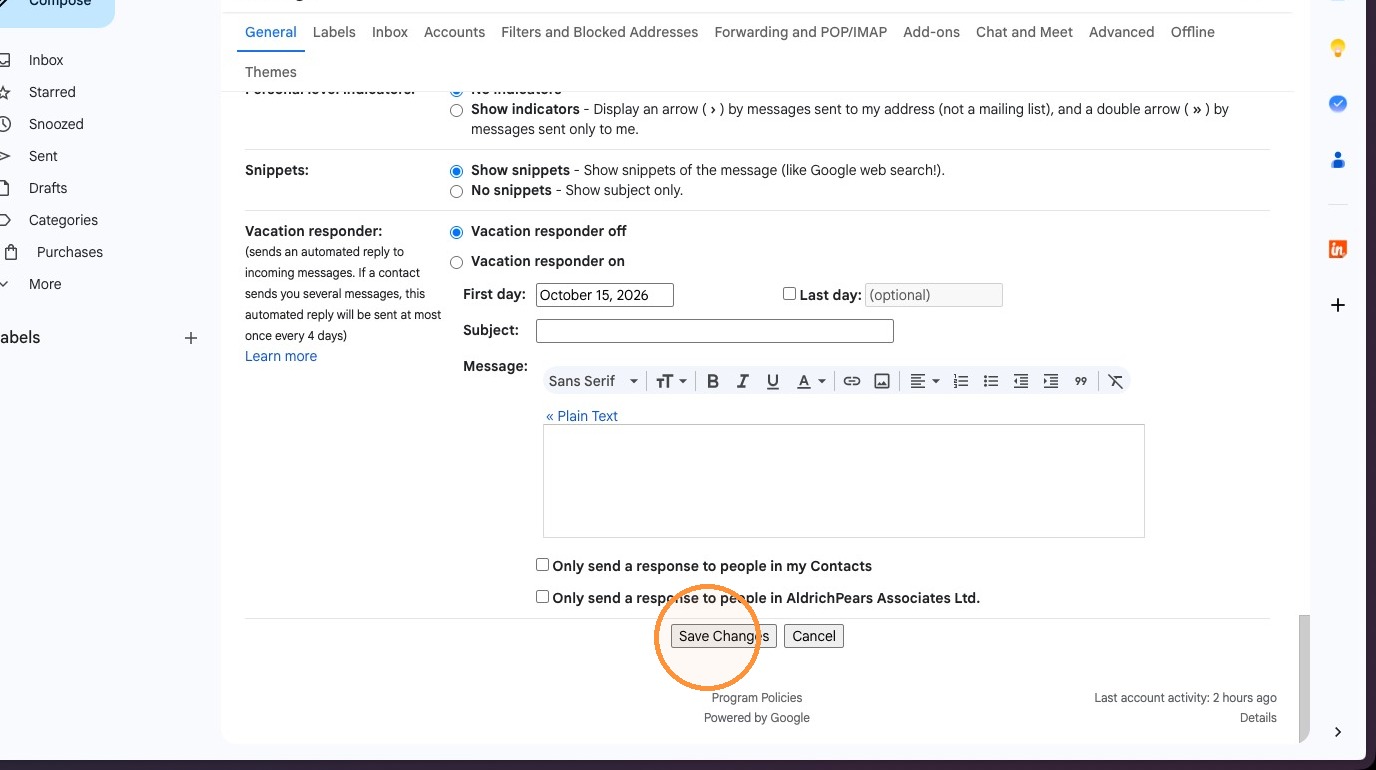Click the vacation responder Subject field

point(715,331)
